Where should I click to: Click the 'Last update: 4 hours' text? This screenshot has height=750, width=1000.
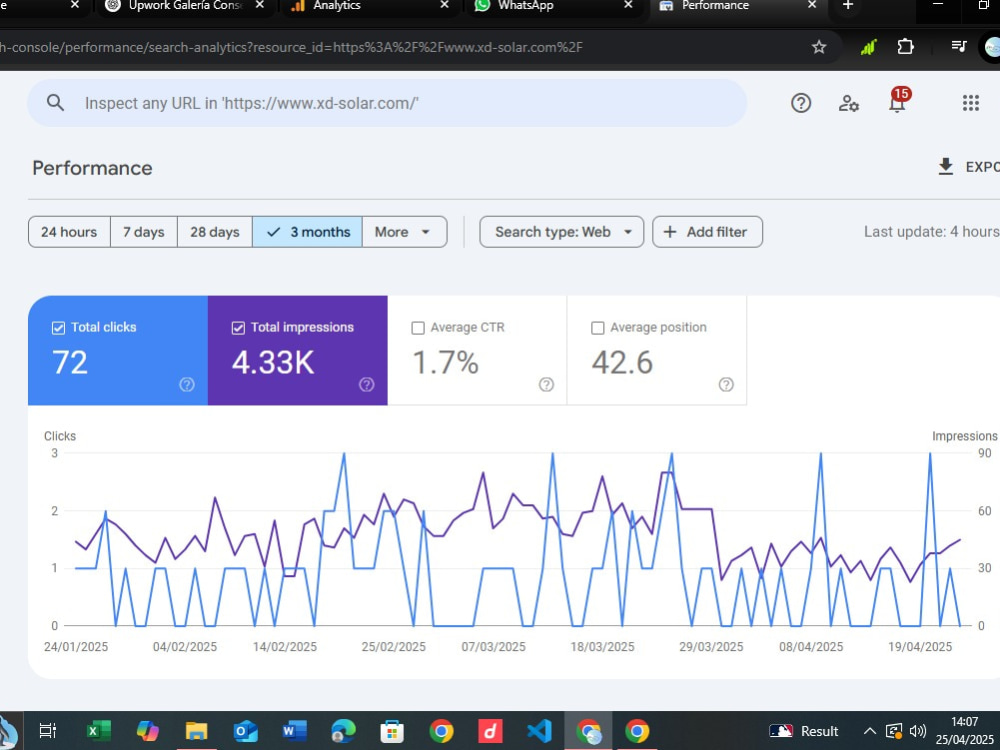point(932,232)
